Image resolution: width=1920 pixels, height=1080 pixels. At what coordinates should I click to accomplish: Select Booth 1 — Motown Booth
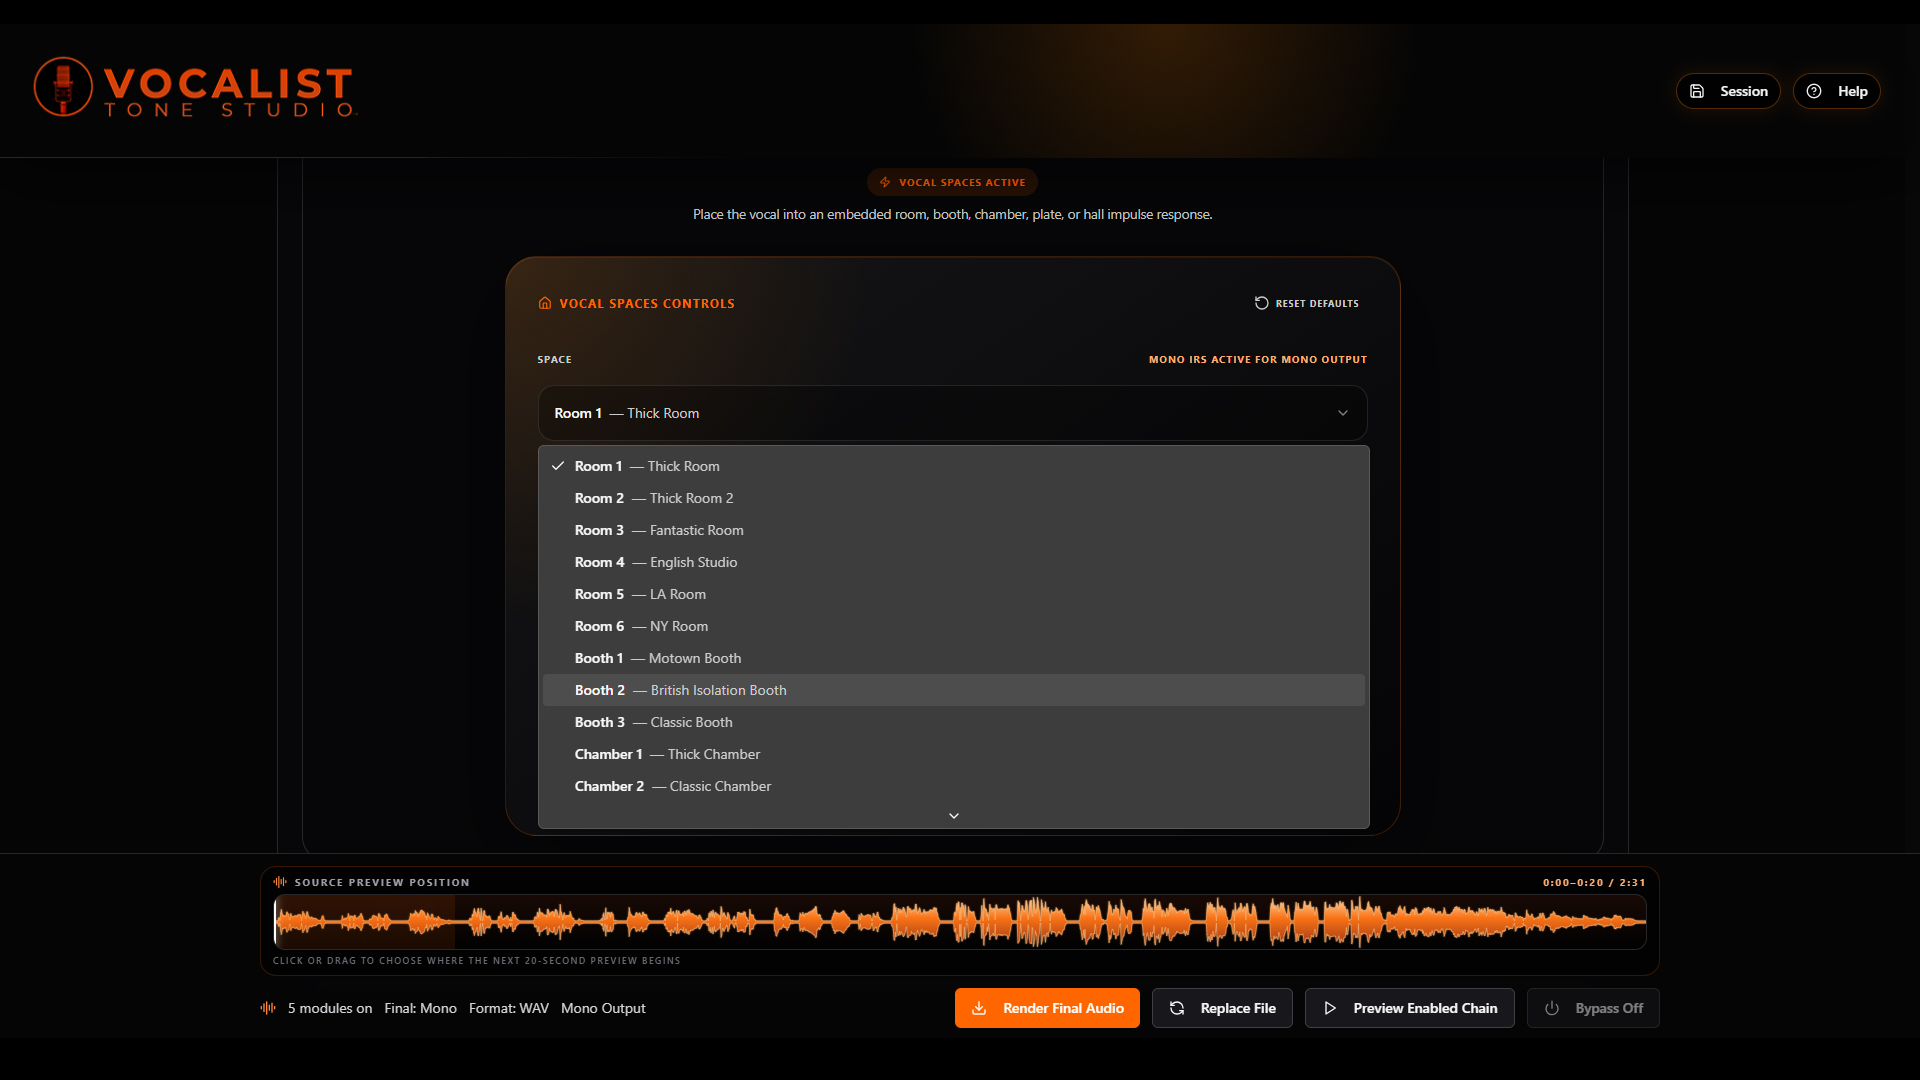[954, 658]
